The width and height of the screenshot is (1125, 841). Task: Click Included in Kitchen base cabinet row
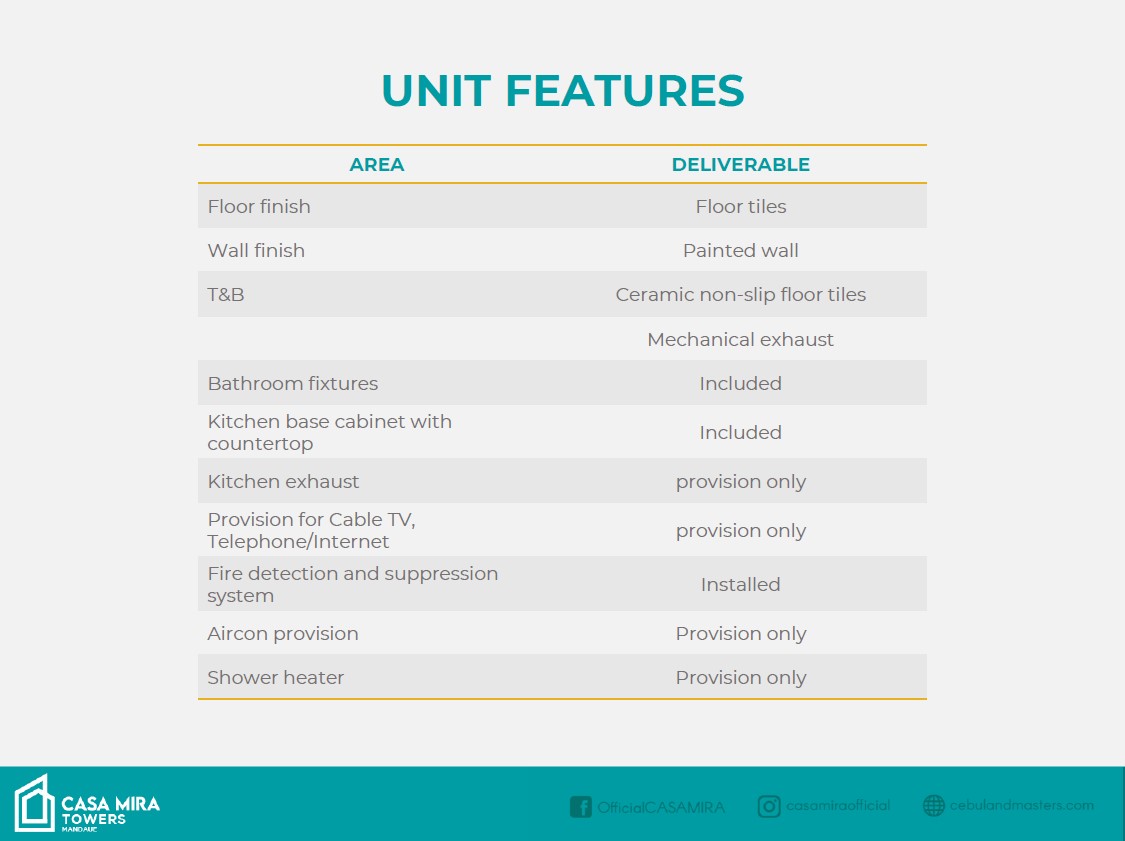pyautogui.click(x=740, y=433)
